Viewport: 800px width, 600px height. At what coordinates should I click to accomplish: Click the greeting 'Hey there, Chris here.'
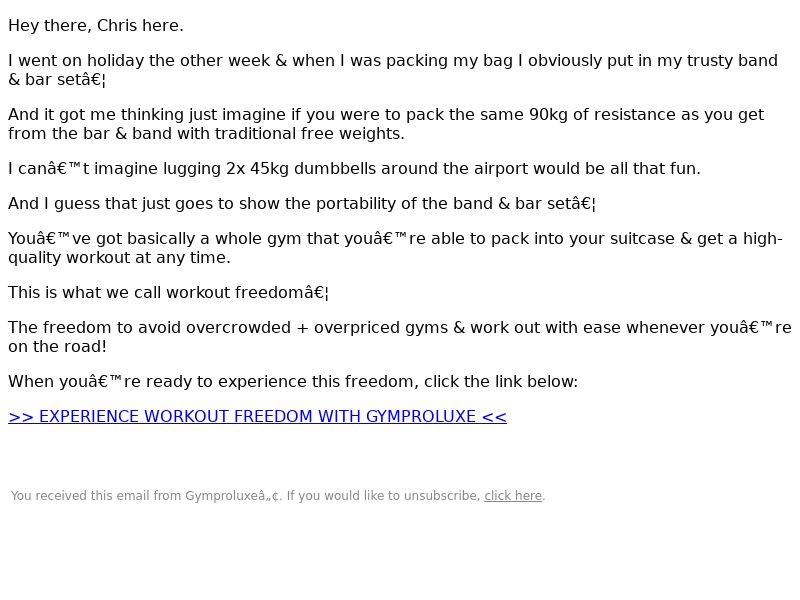96,26
